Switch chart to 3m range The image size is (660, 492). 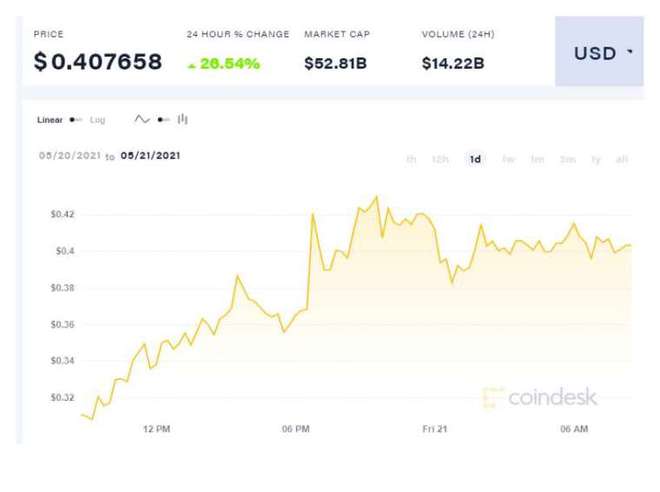(567, 160)
